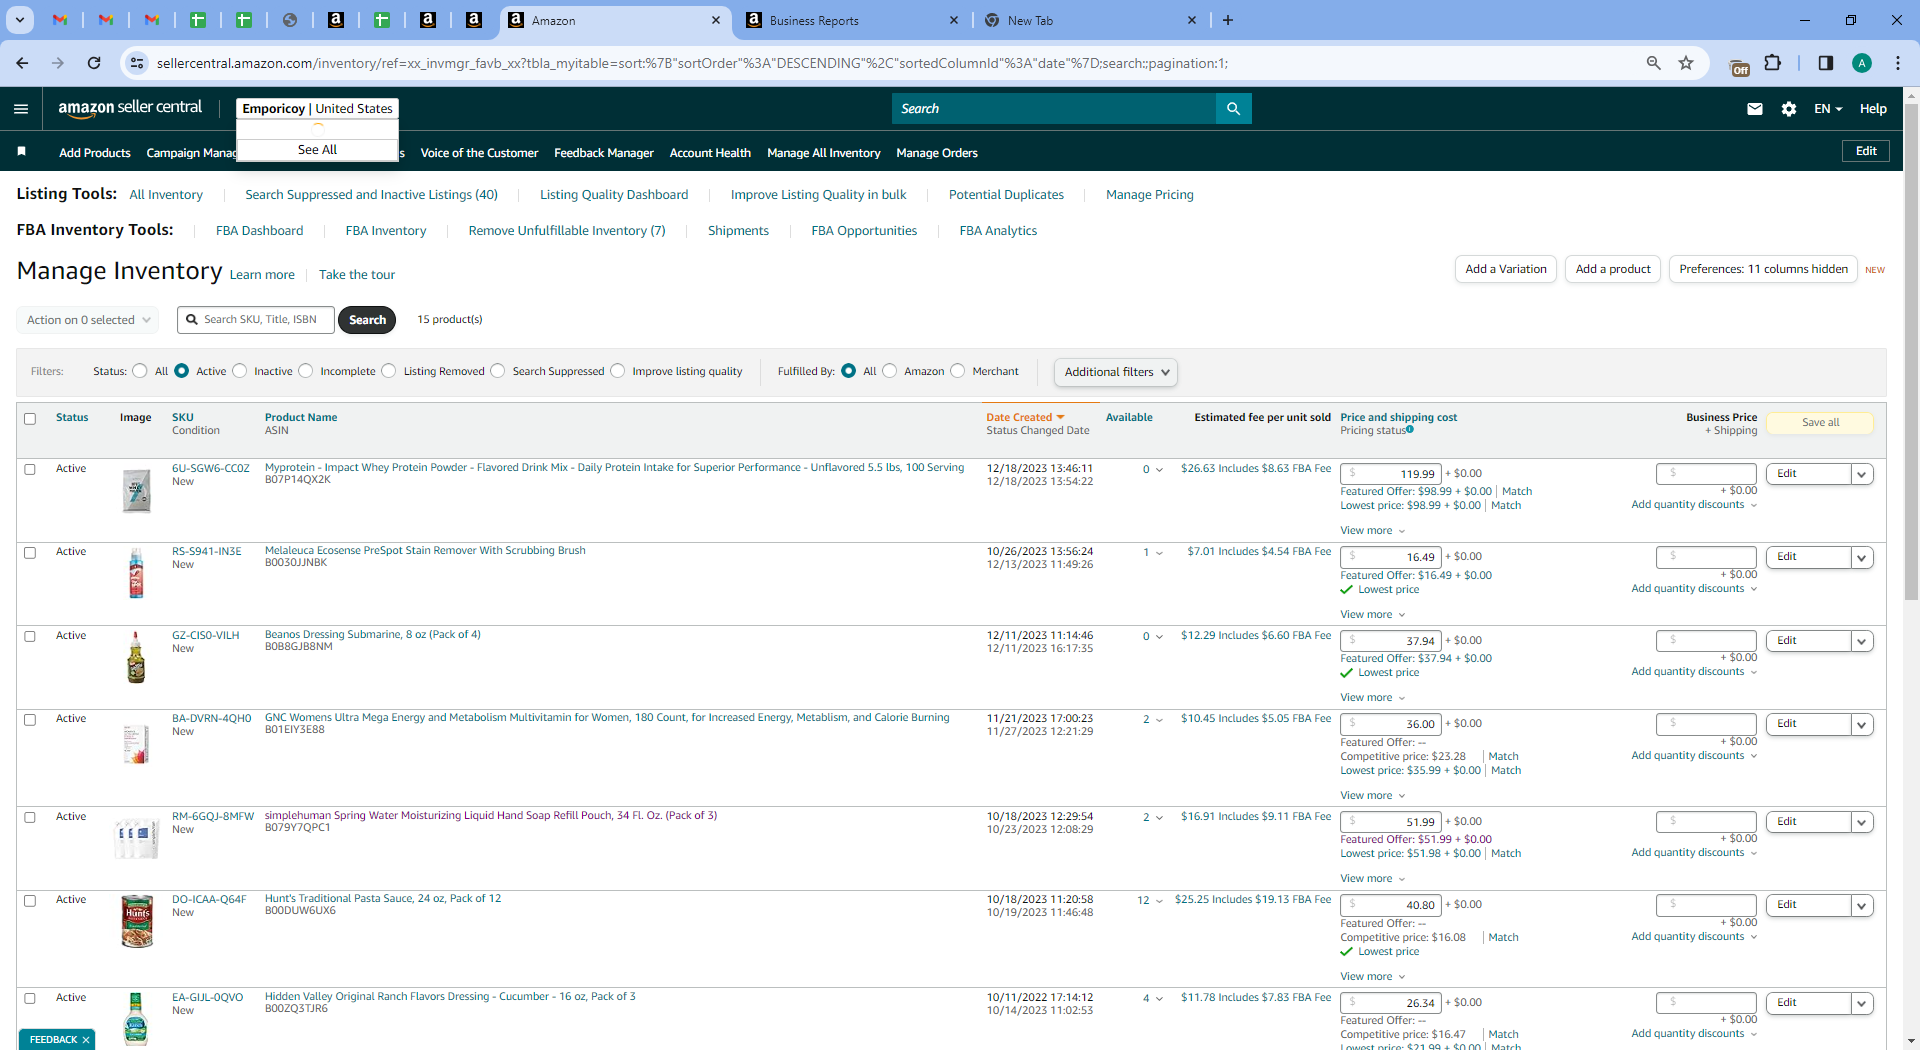
Task: Open the Chrome three-dot menu
Action: 1898,63
